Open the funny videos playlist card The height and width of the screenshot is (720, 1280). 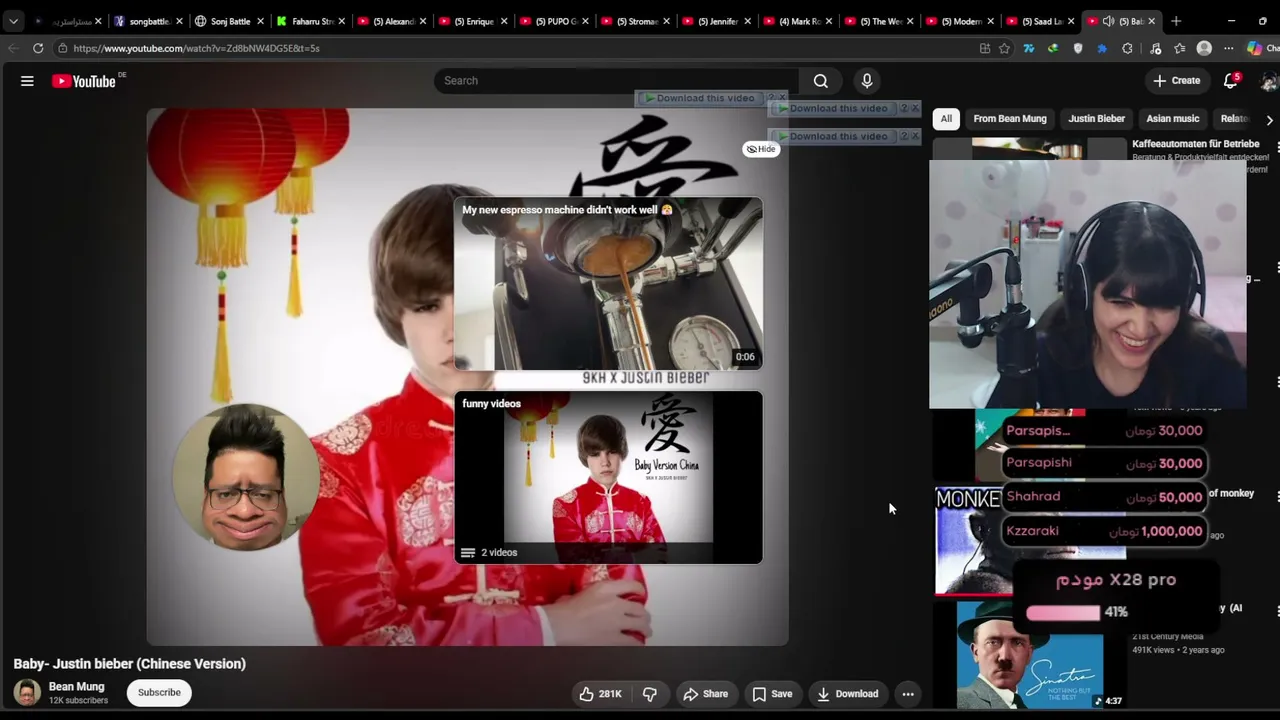(608, 477)
